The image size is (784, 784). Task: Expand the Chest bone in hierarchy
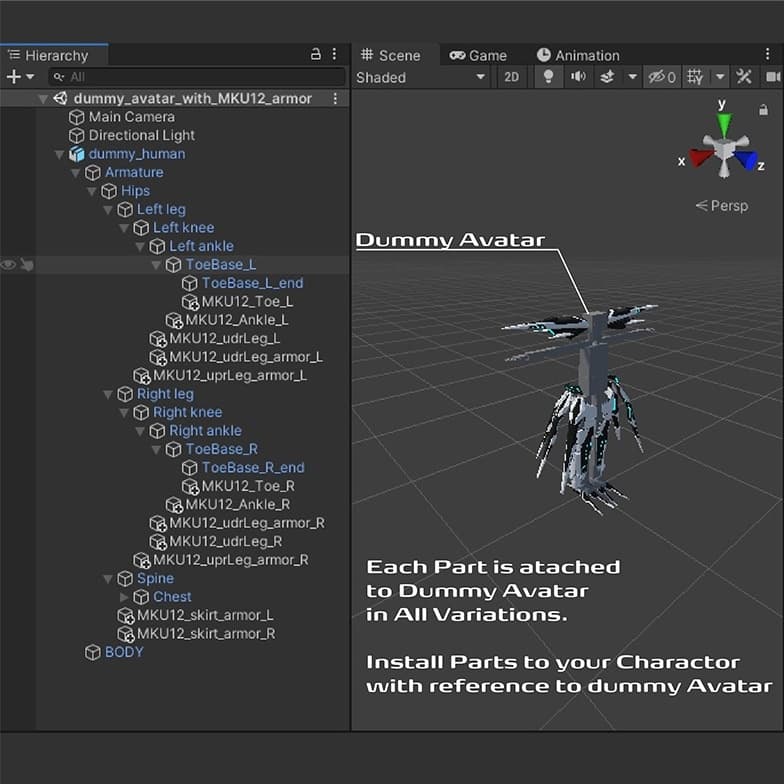pos(125,597)
